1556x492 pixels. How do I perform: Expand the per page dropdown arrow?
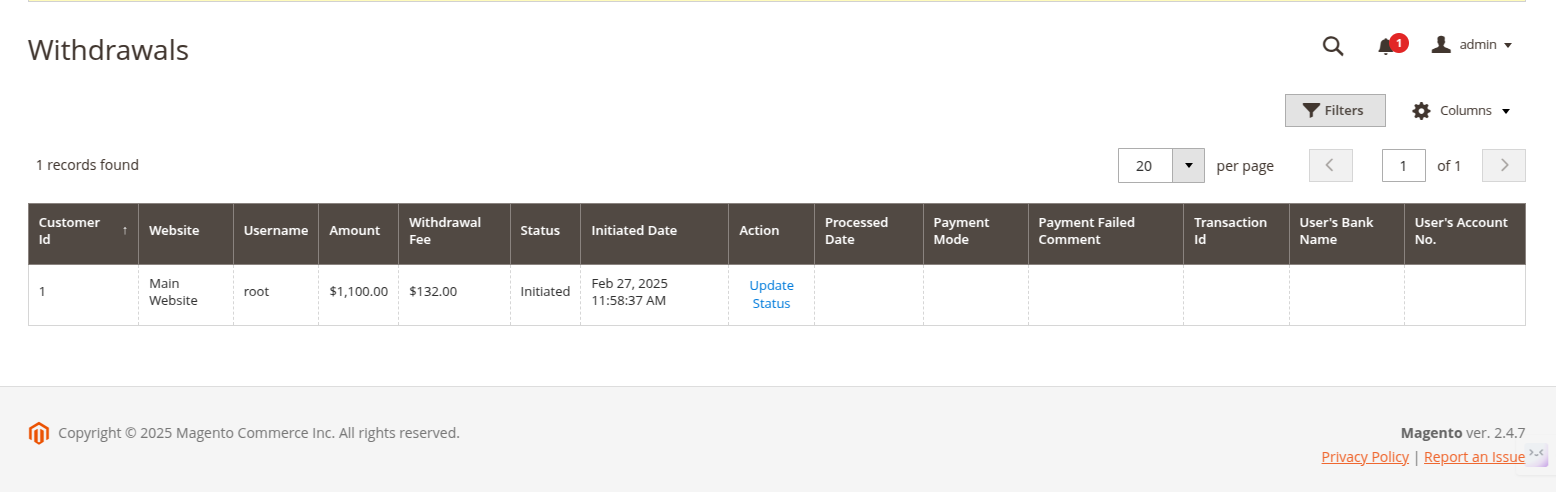1188,165
